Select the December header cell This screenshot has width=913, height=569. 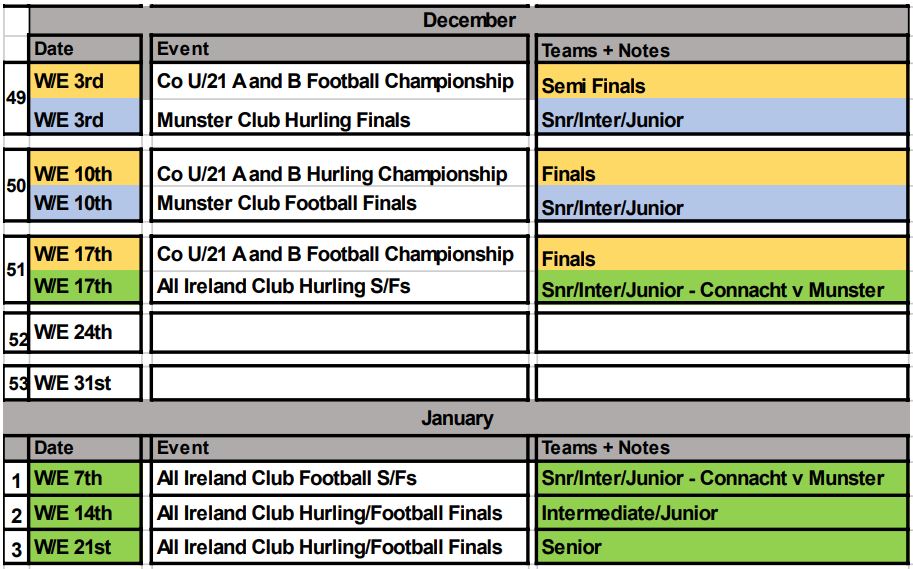pos(468,20)
